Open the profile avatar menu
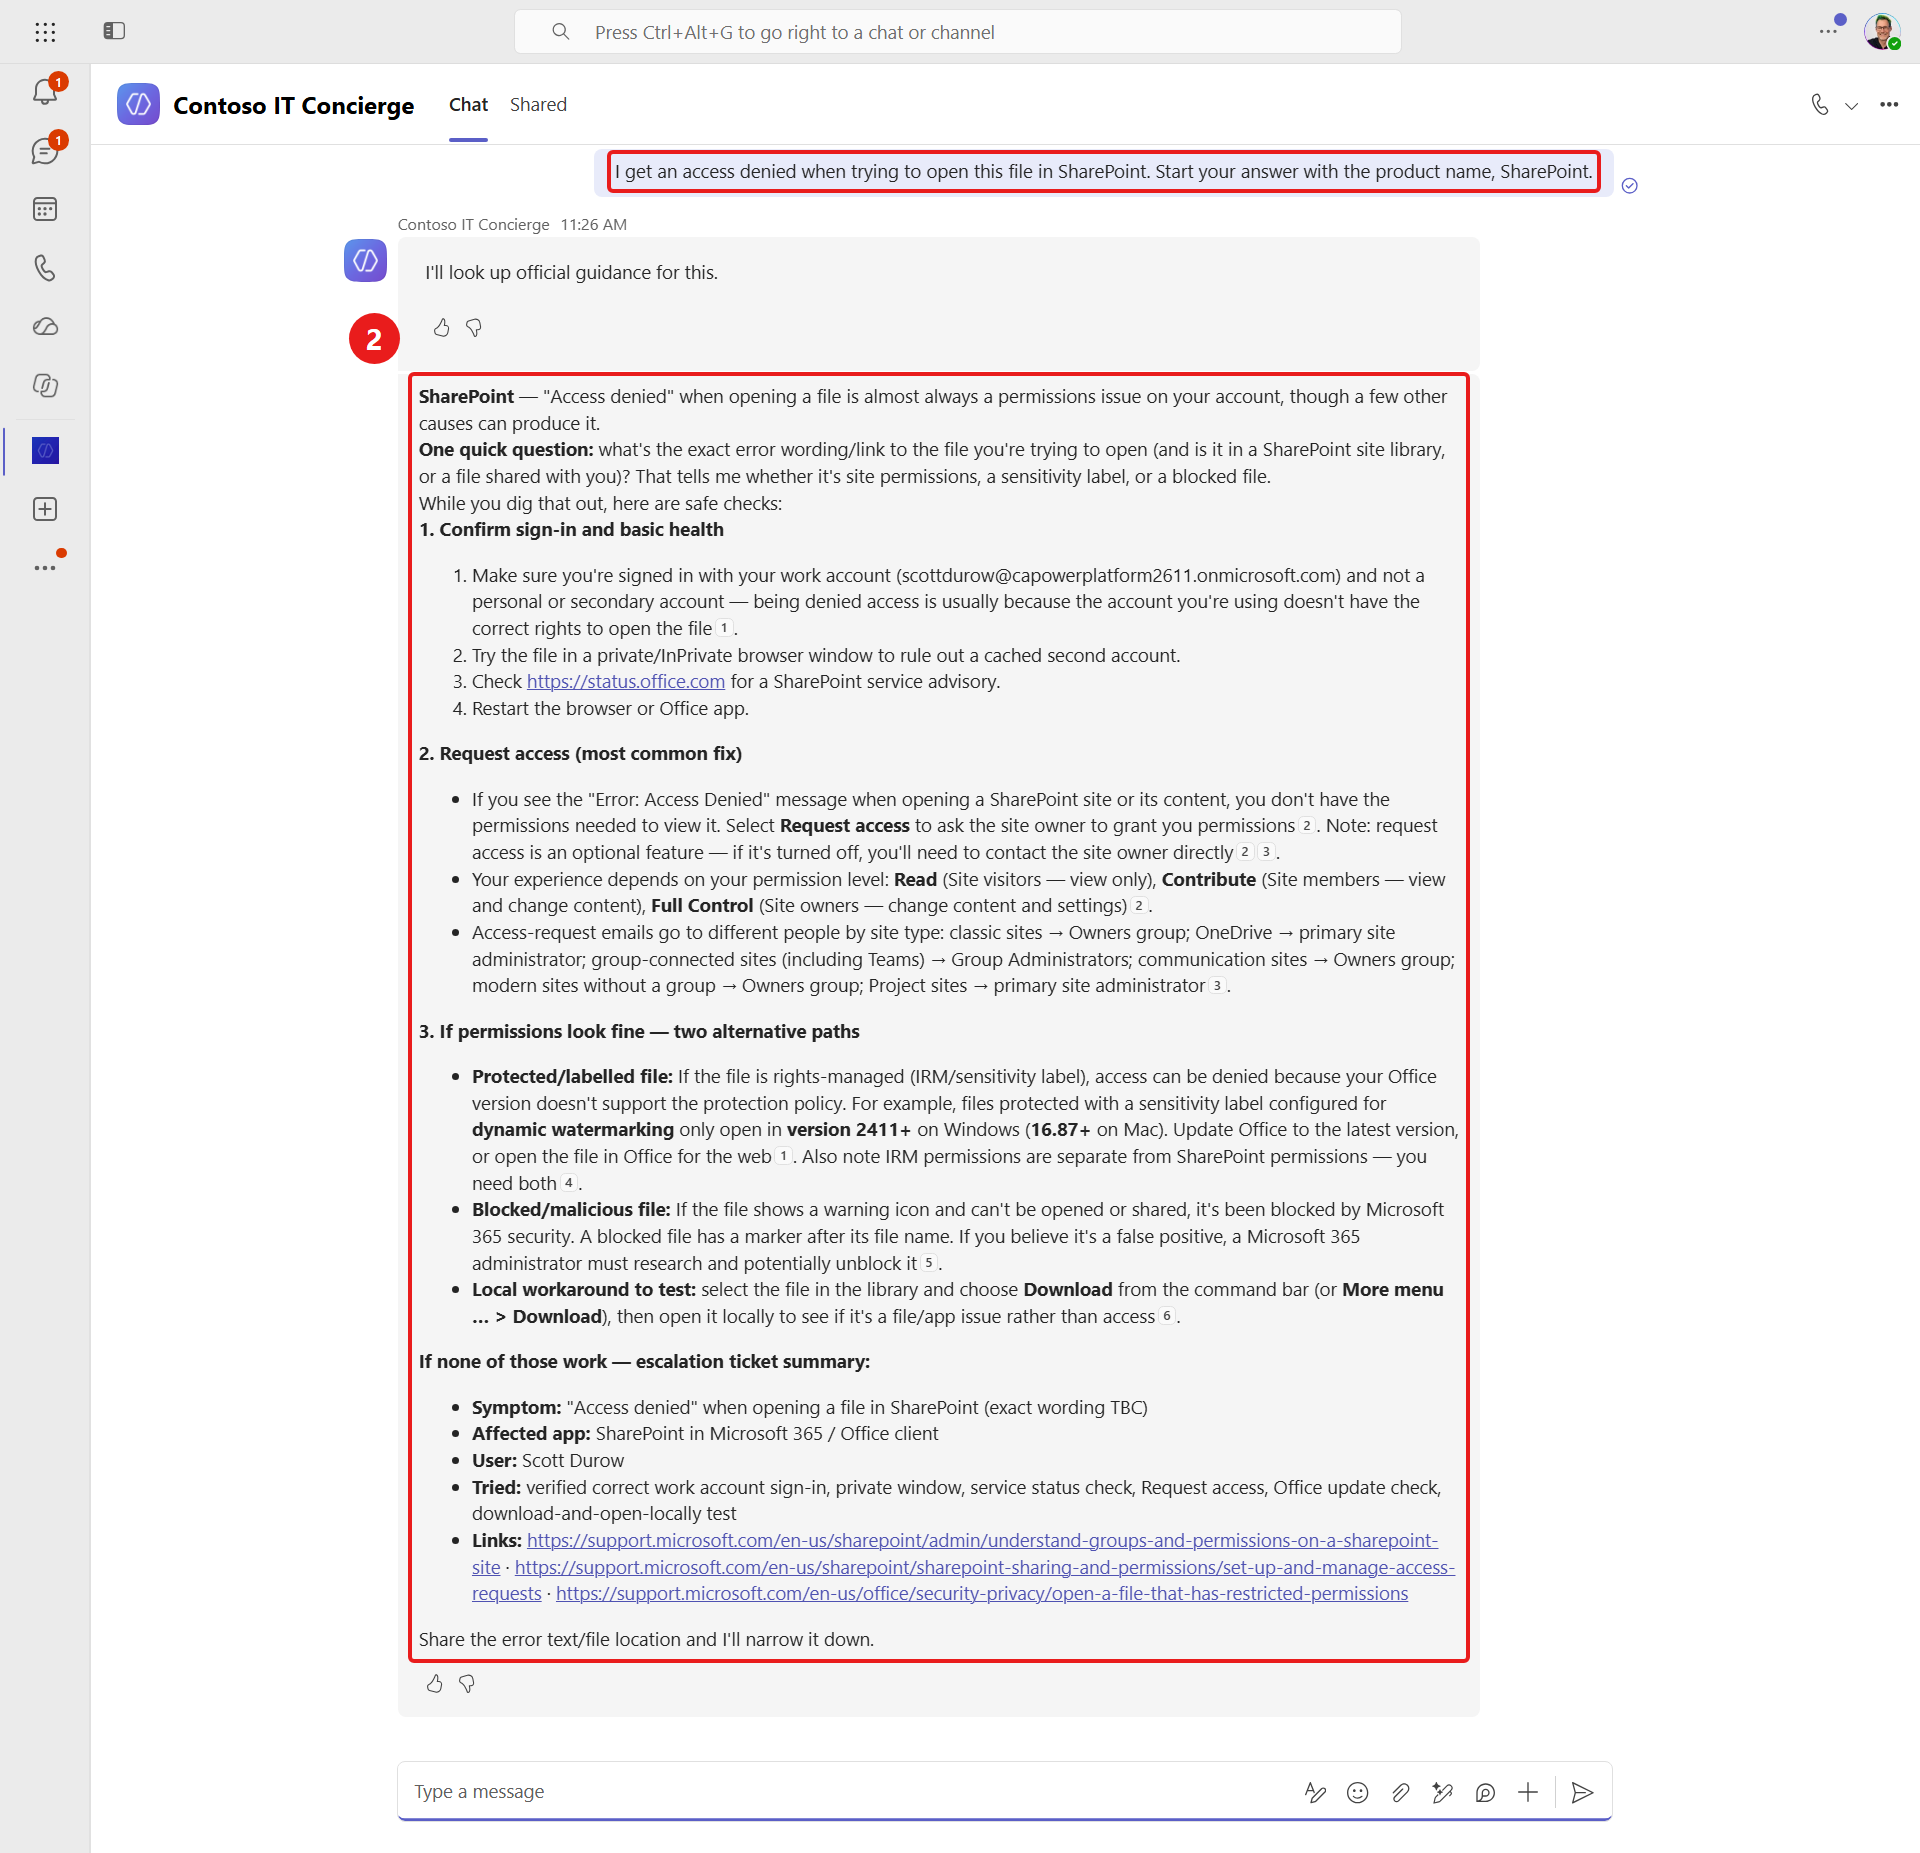The image size is (1920, 1853). [x=1882, y=31]
